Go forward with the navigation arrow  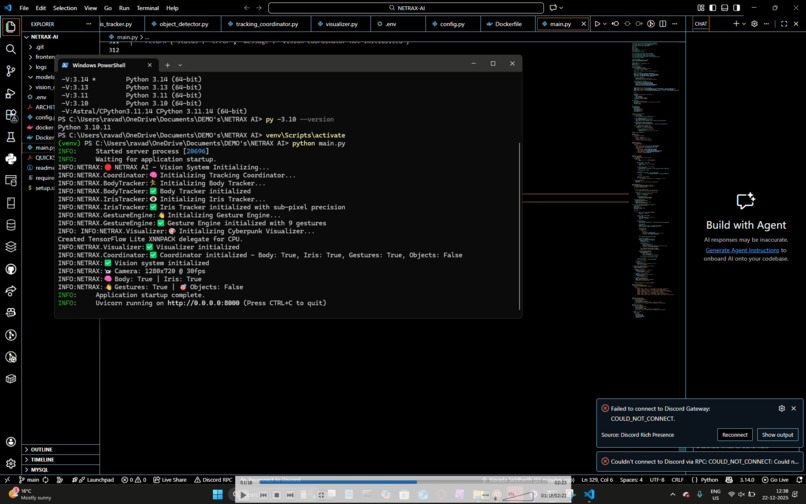point(259,8)
